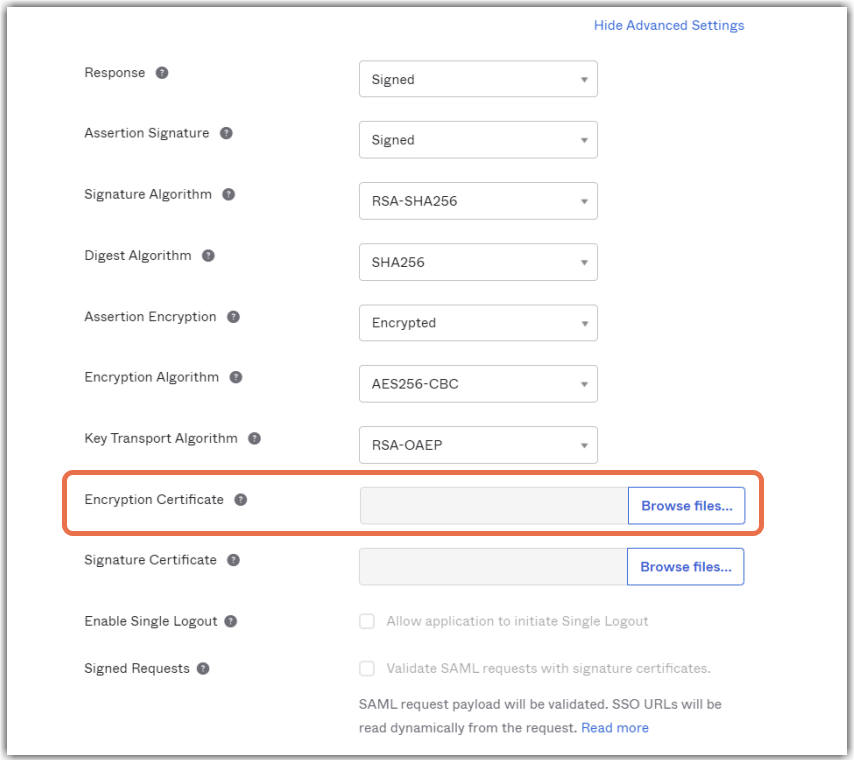Click the Signature Algorithm help icon

pos(229,195)
